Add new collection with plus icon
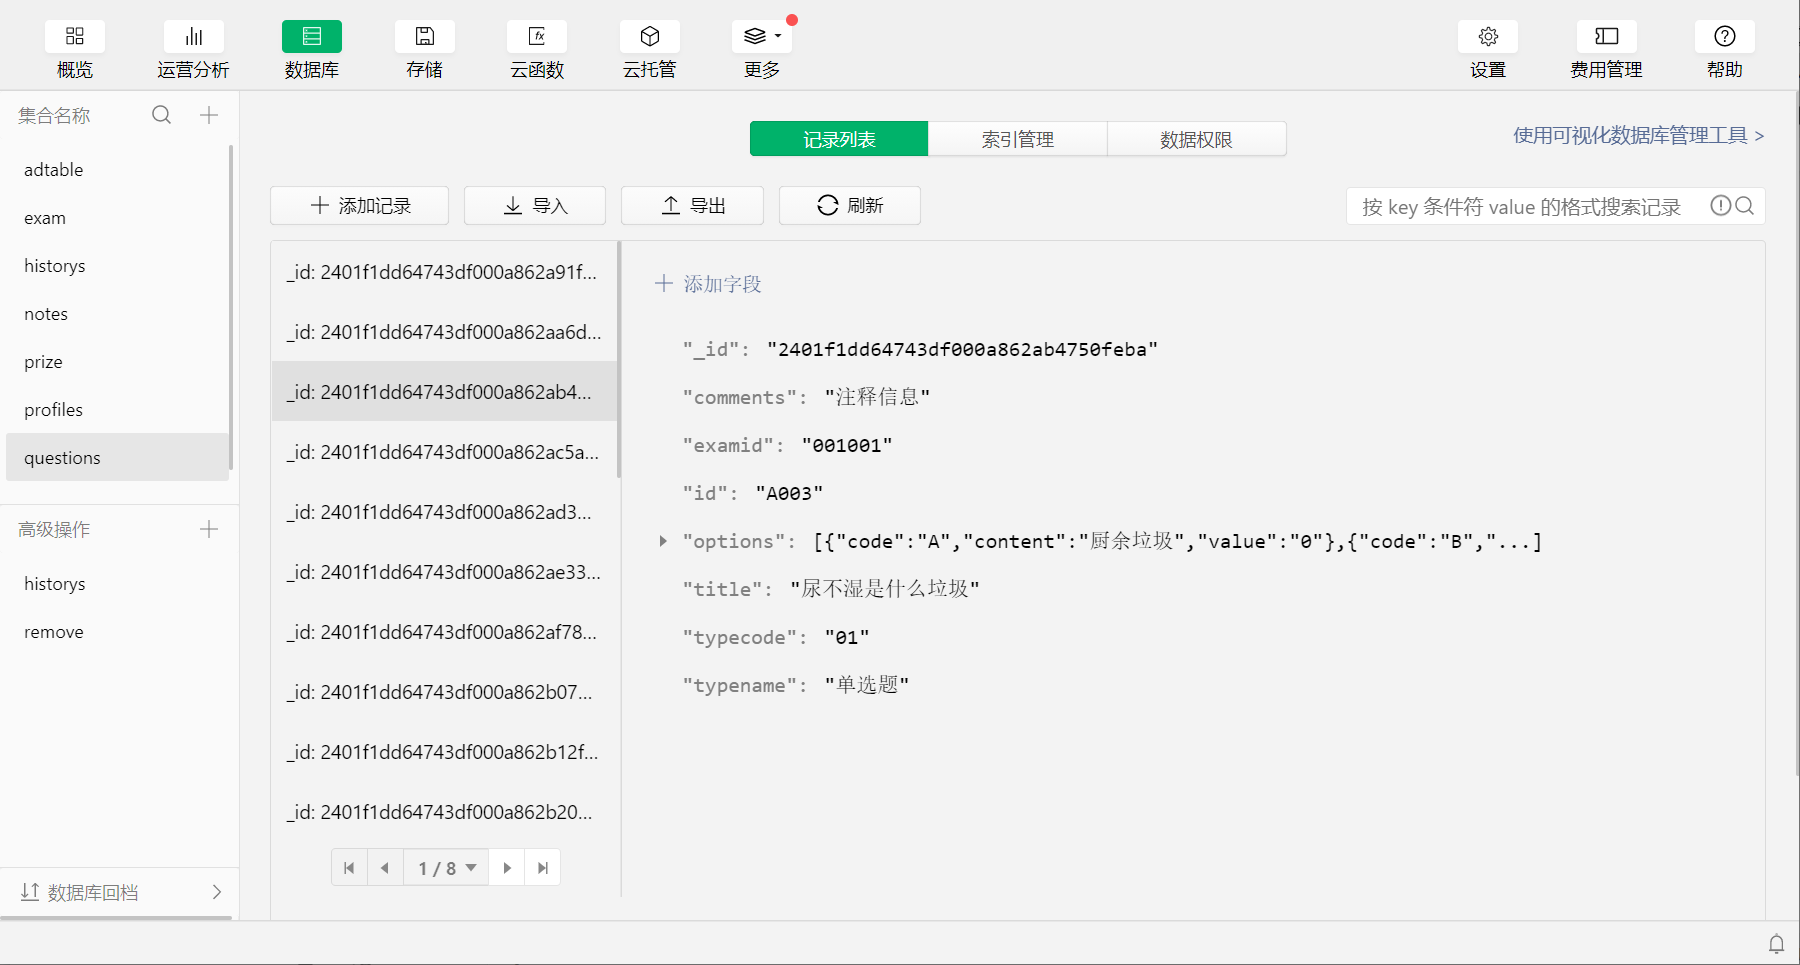Screen dimensions: 1800x965 click(209, 115)
